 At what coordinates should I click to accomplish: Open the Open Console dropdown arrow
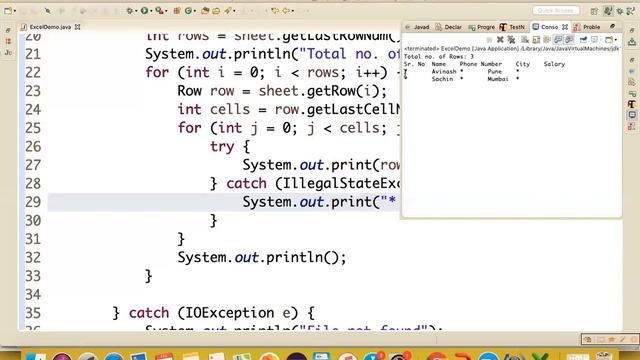click(616, 40)
